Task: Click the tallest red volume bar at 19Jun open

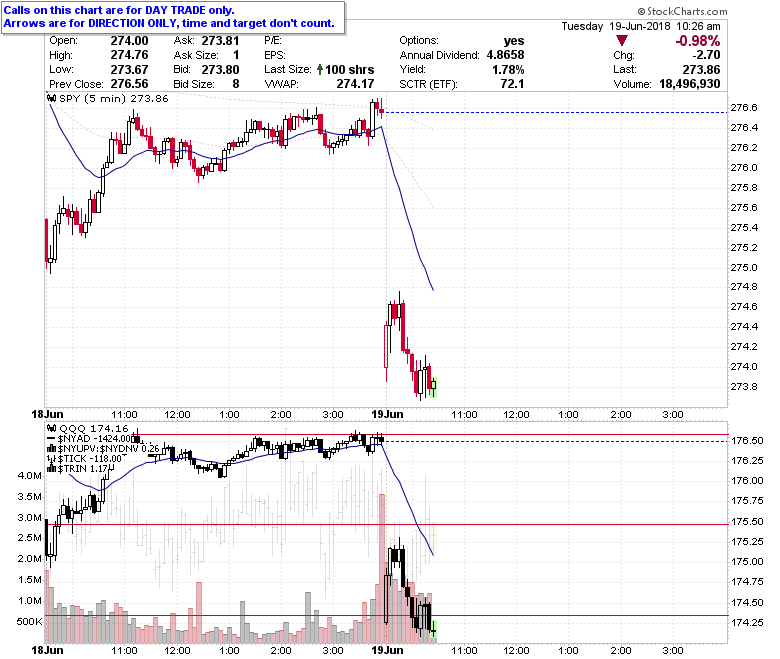Action: coord(382,568)
